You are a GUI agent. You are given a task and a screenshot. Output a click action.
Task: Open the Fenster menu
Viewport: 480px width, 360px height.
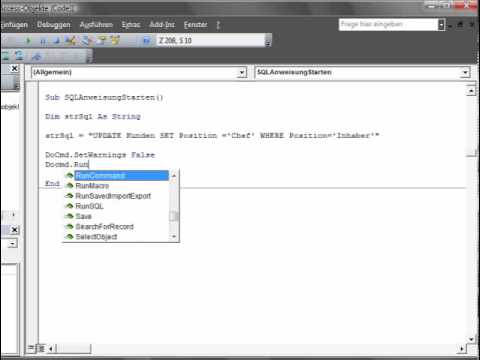pyautogui.click(x=196, y=25)
